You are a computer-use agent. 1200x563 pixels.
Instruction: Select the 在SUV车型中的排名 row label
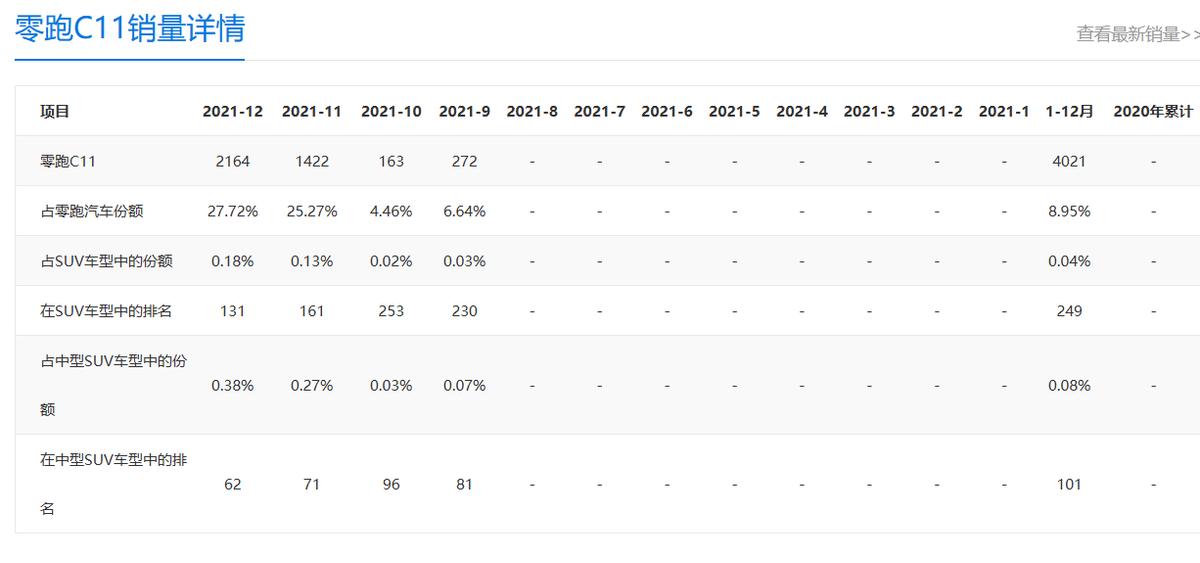[106, 311]
